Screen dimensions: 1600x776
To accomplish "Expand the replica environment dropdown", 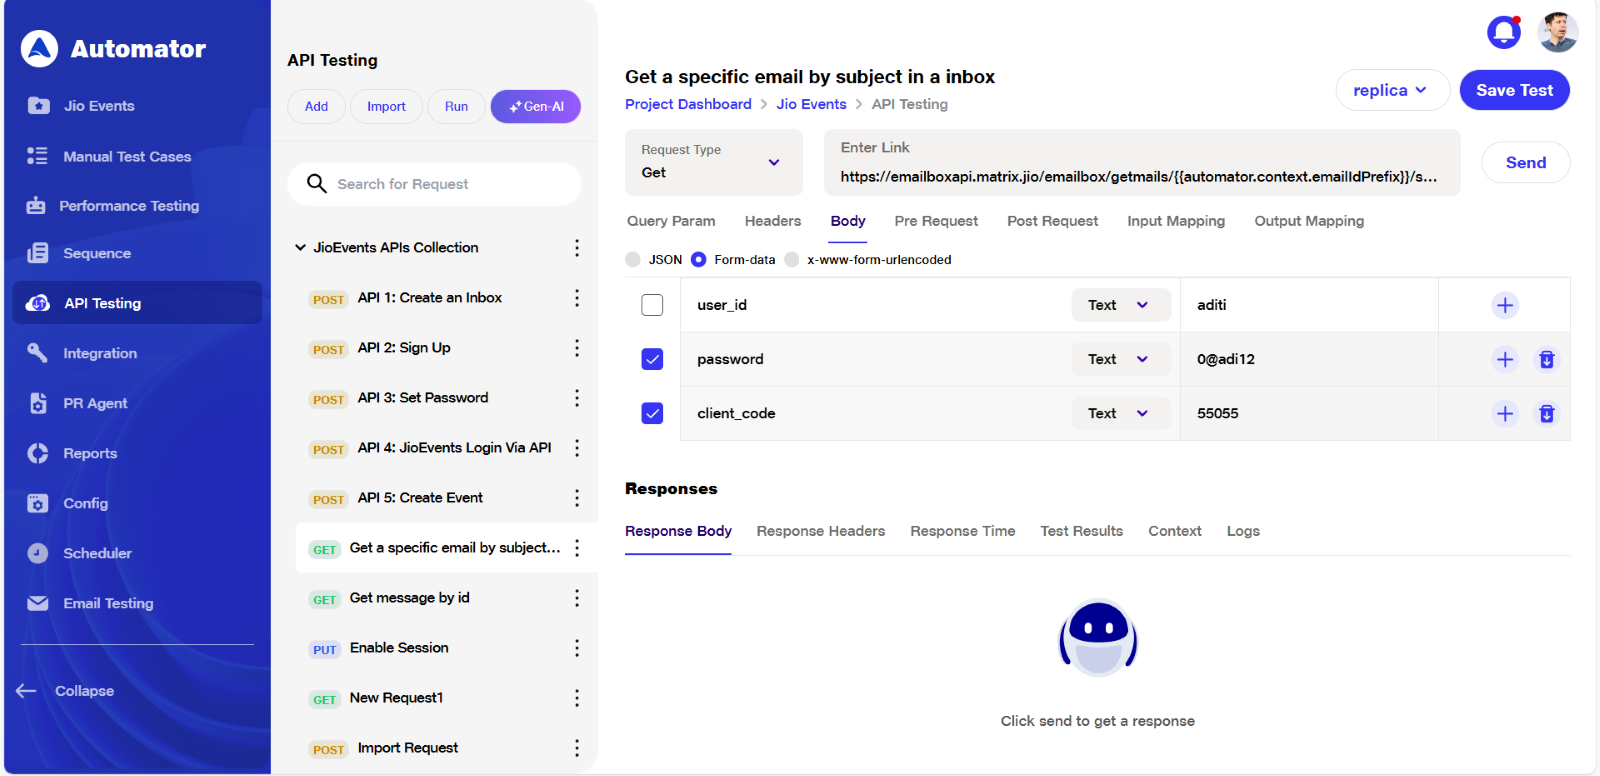I will (1392, 90).
